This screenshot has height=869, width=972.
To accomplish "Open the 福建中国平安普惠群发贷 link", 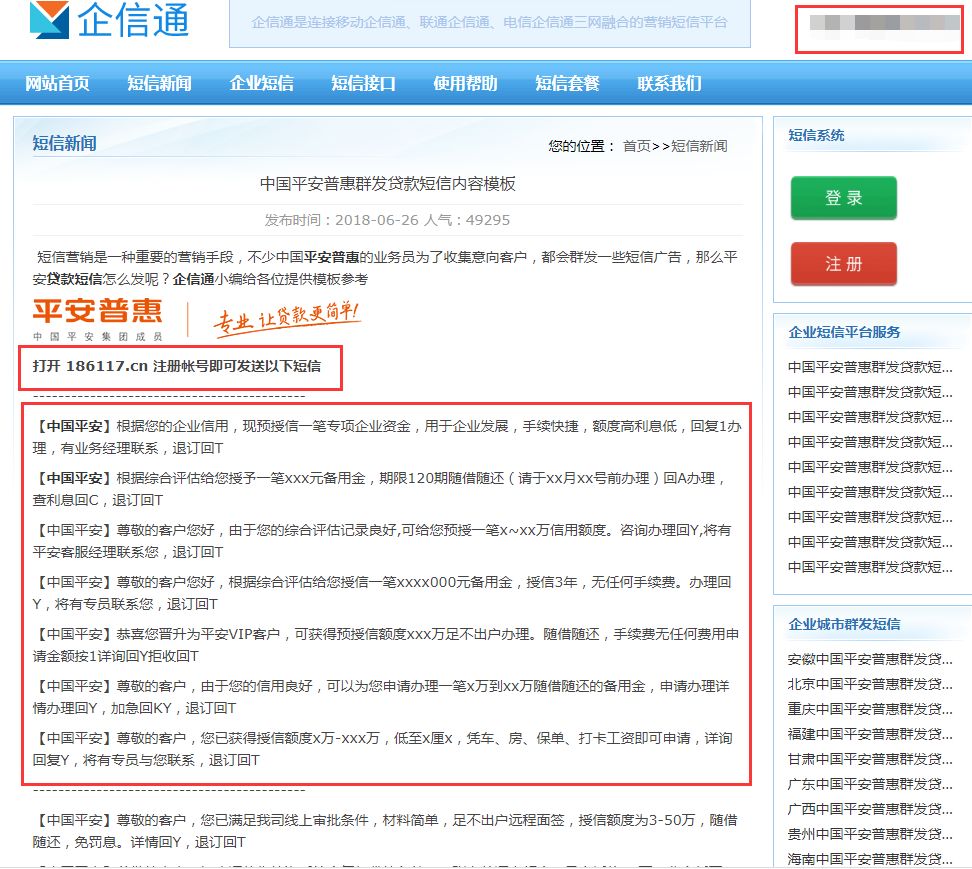I will 870,734.
